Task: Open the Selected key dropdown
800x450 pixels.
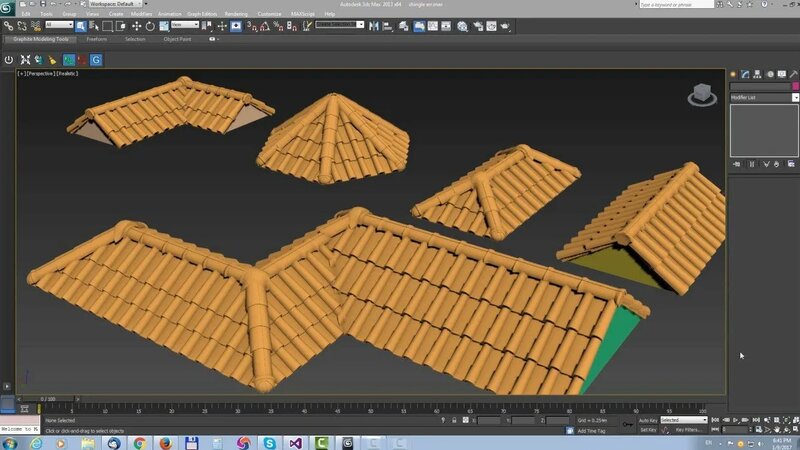Action: [684, 420]
